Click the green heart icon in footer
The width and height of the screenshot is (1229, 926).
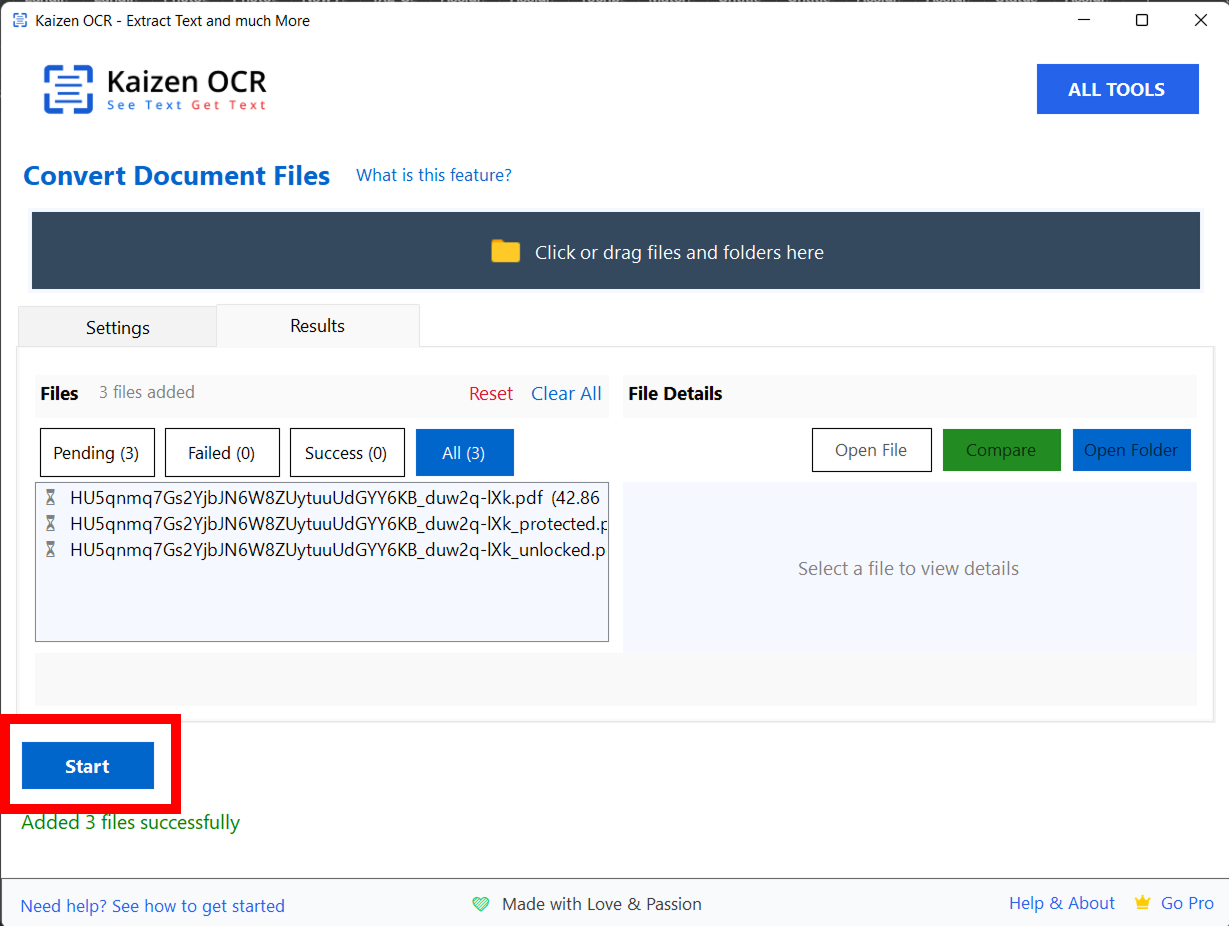click(x=481, y=904)
